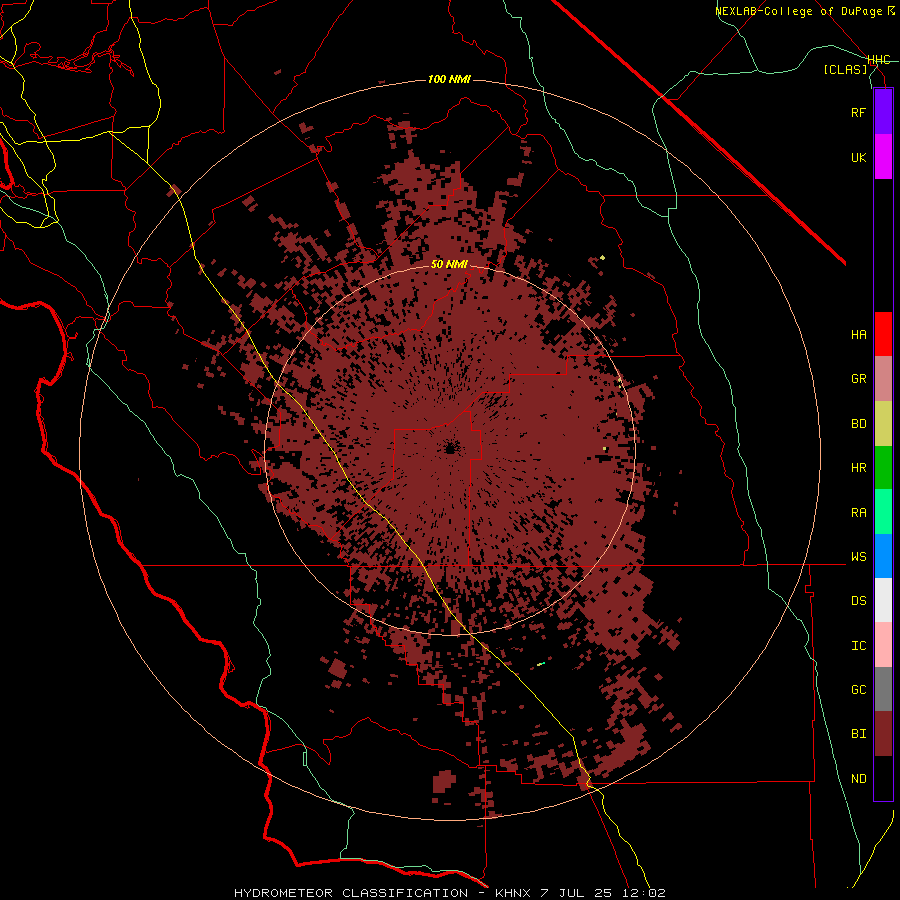Select the GC gray legend swatch

tap(883, 689)
